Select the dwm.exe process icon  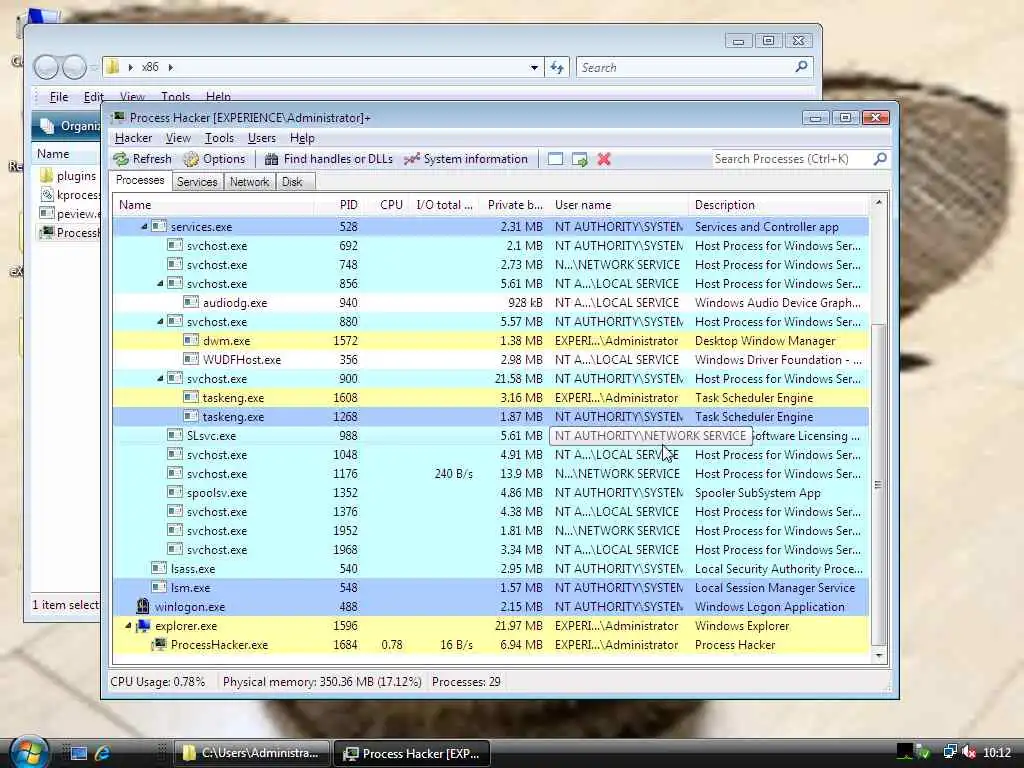coord(191,340)
